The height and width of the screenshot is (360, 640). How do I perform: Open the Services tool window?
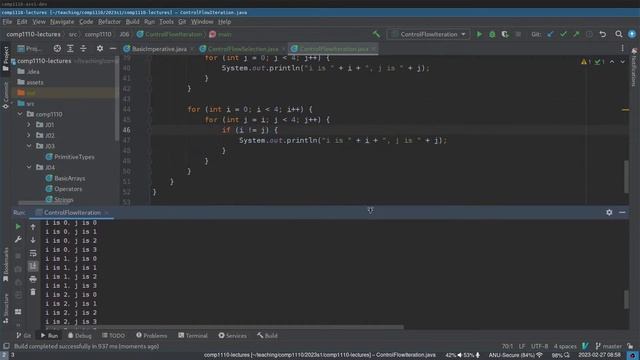(x=232, y=336)
